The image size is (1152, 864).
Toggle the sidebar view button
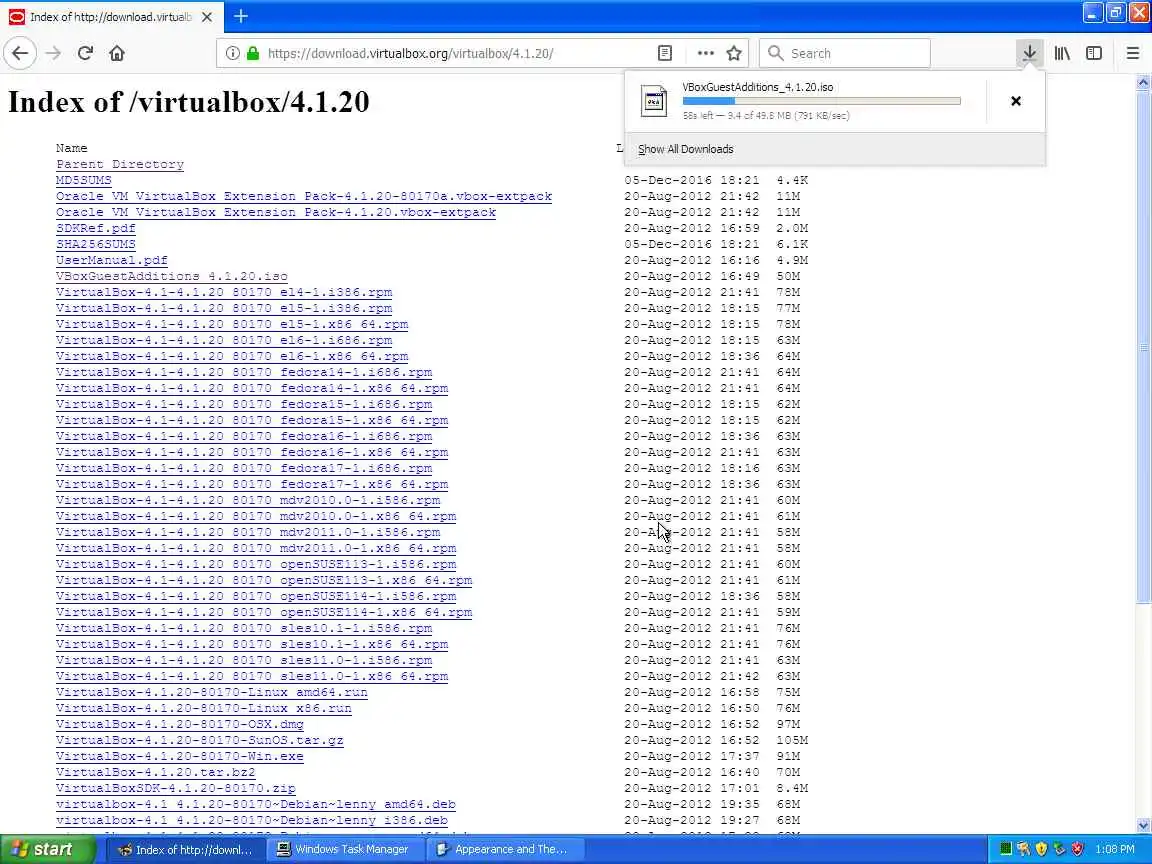click(x=1094, y=53)
